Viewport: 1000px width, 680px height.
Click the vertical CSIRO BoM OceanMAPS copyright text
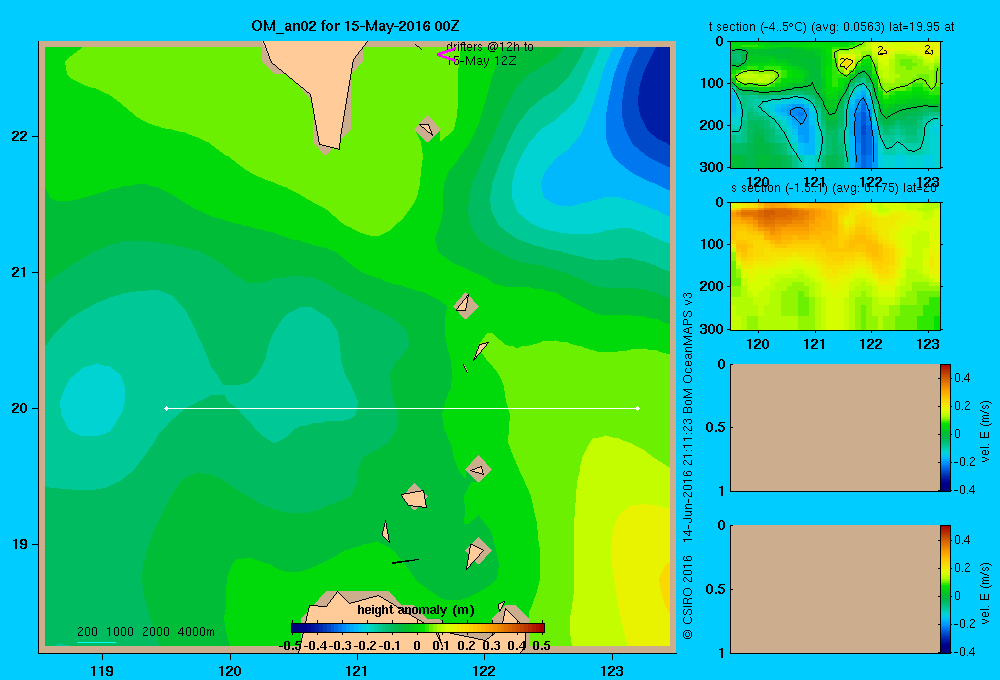tap(688, 466)
